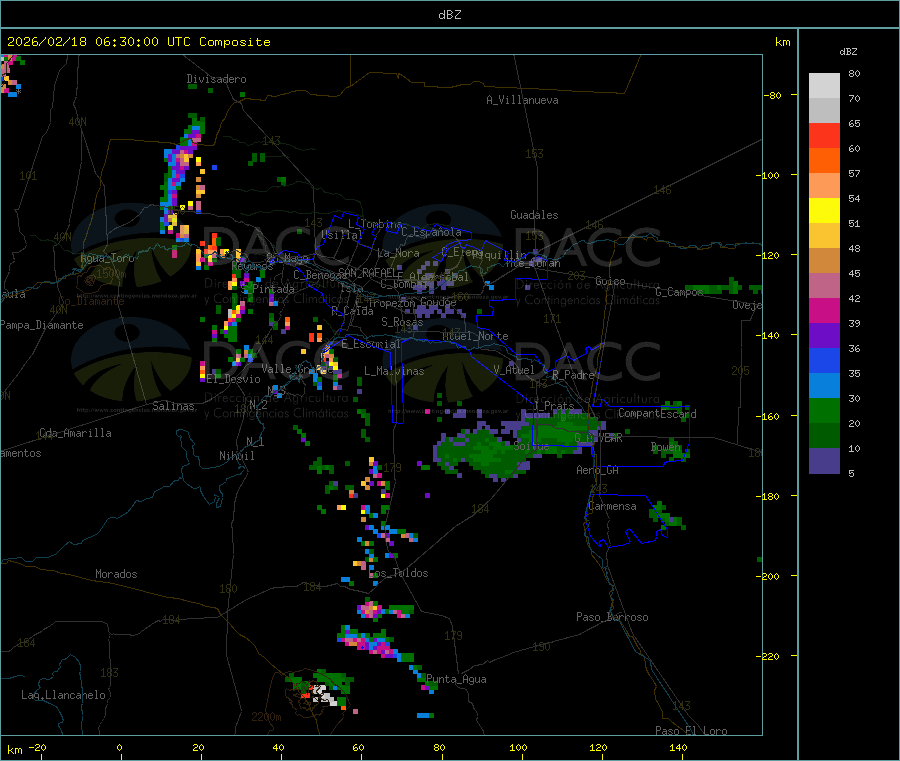
Task: Click the 'Los_Toldos' map label
Action: pos(398,573)
